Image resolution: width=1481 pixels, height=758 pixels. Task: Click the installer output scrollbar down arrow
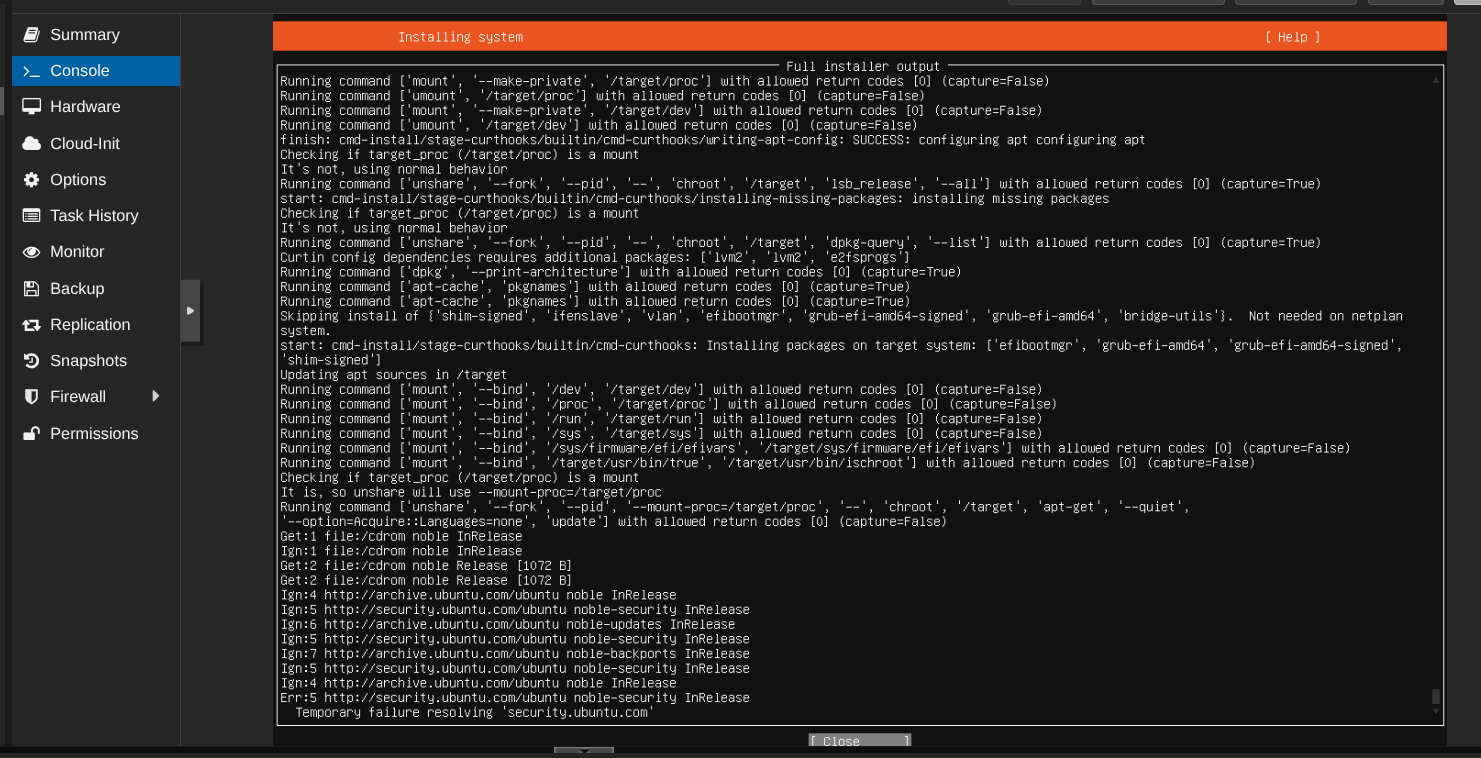pyautogui.click(x=1436, y=712)
